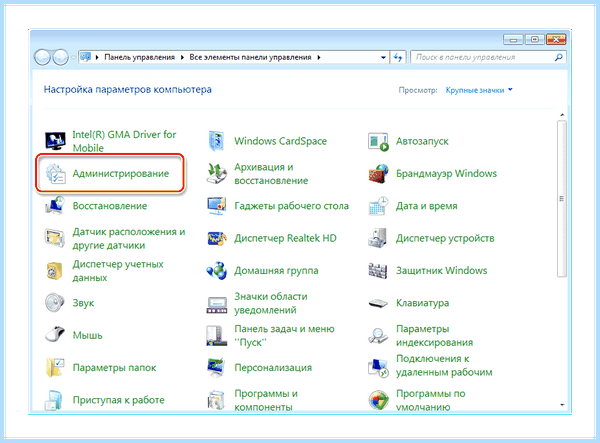Expand arrow after Панель управления breadcrumb
The height and width of the screenshot is (443, 600).
pos(182,57)
